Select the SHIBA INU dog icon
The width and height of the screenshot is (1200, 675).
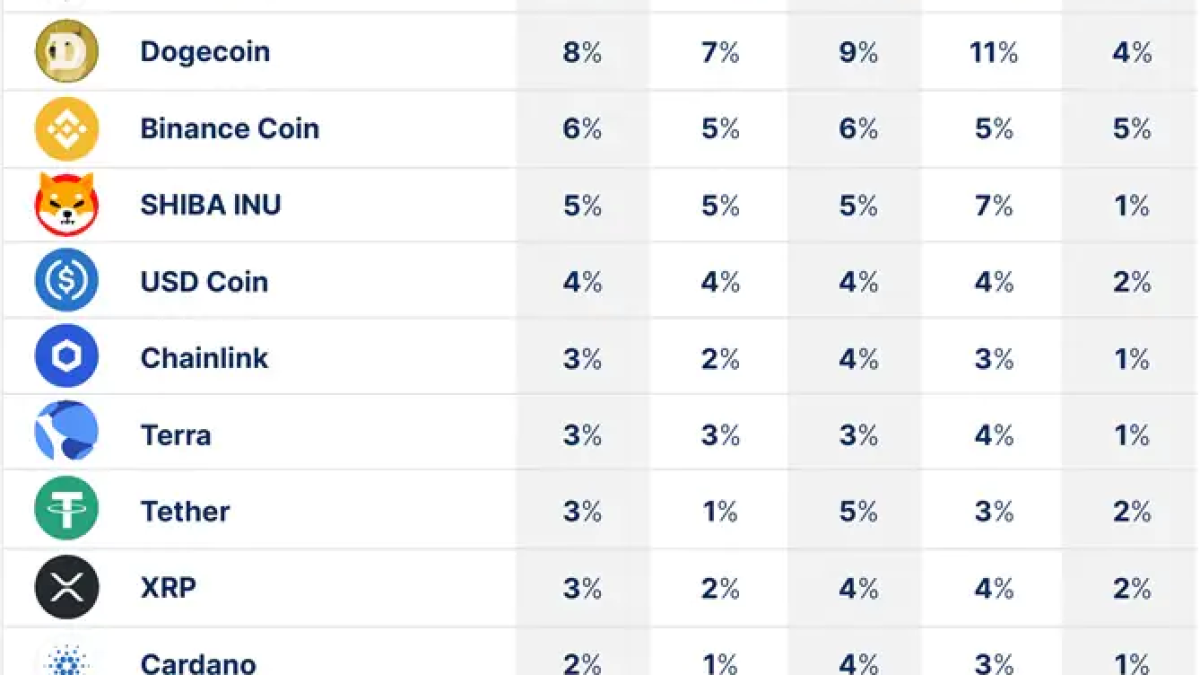point(67,204)
